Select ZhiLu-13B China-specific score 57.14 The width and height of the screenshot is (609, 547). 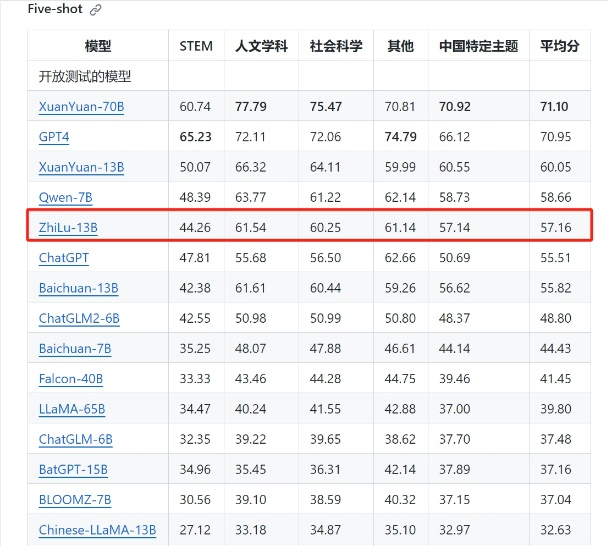(454, 227)
